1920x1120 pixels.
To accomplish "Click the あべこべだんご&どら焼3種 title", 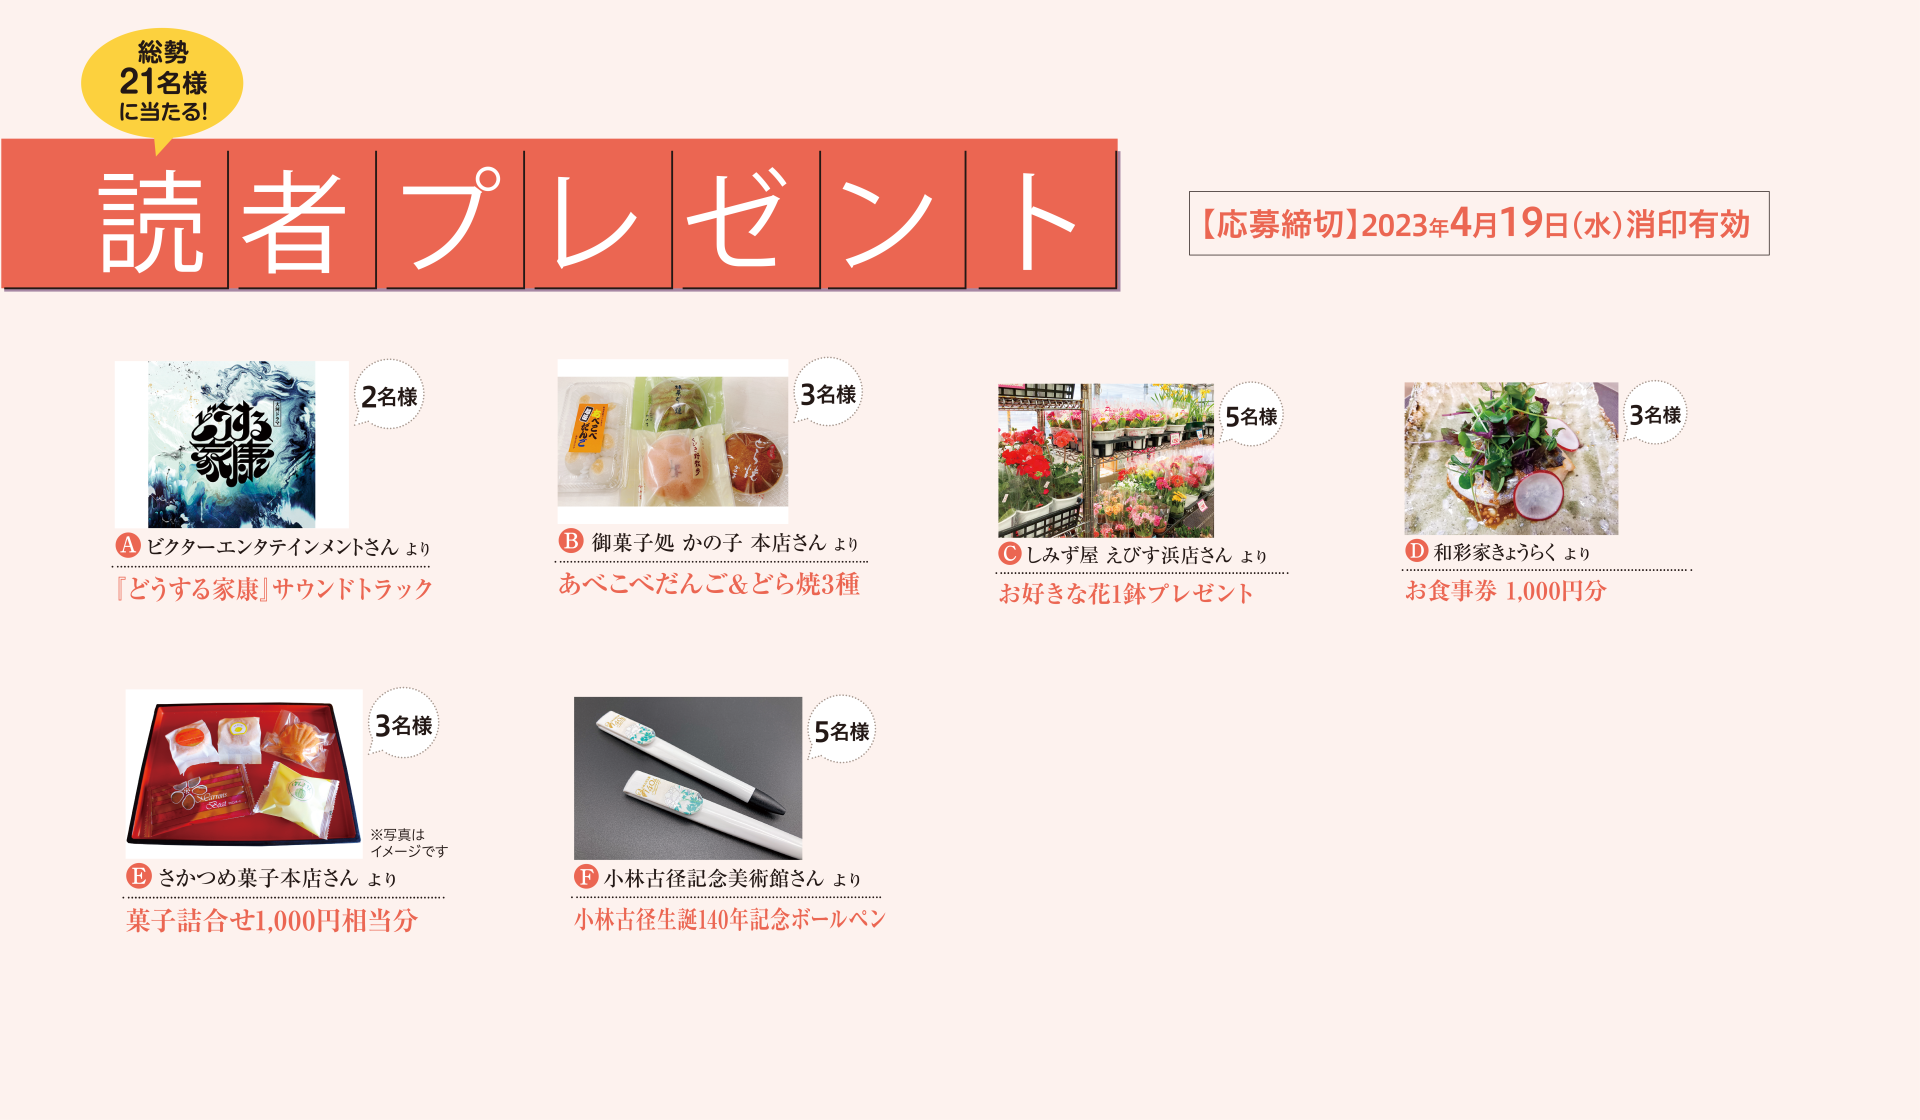I will tap(709, 583).
